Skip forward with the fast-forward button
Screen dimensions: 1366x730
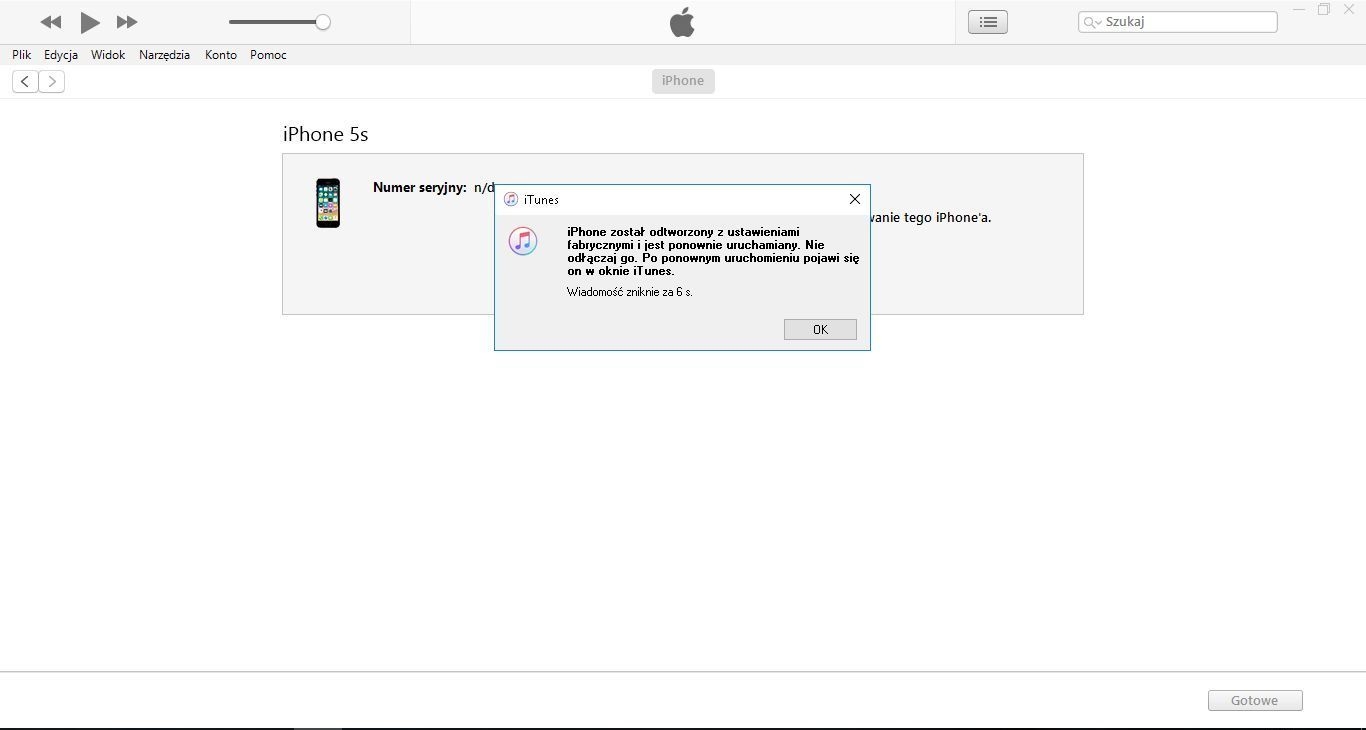pos(127,22)
